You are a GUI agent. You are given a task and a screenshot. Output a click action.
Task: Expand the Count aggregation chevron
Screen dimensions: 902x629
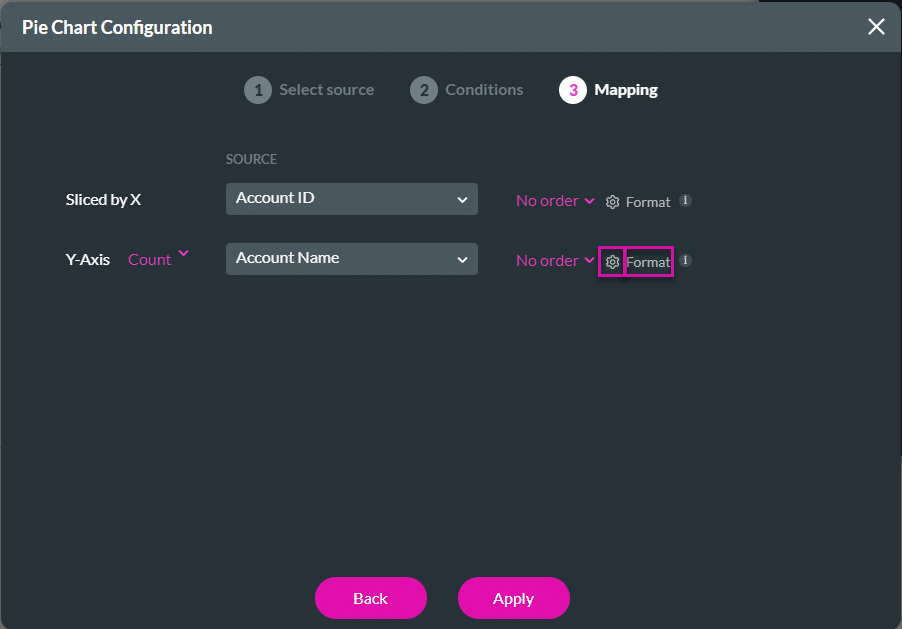pyautogui.click(x=182, y=253)
